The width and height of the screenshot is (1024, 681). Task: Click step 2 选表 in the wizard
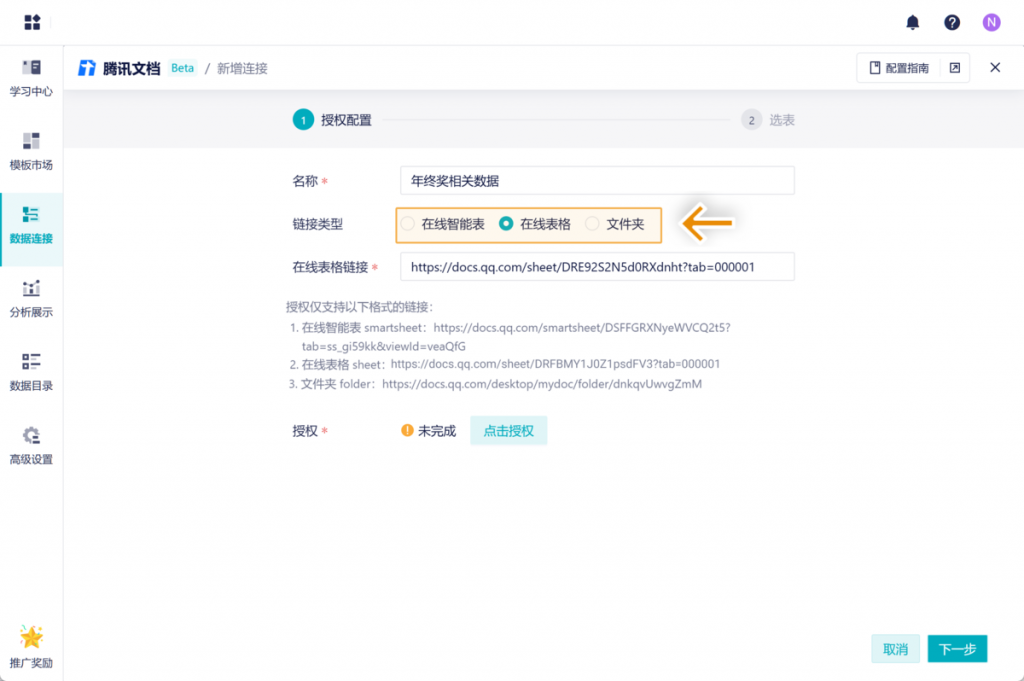click(768, 120)
